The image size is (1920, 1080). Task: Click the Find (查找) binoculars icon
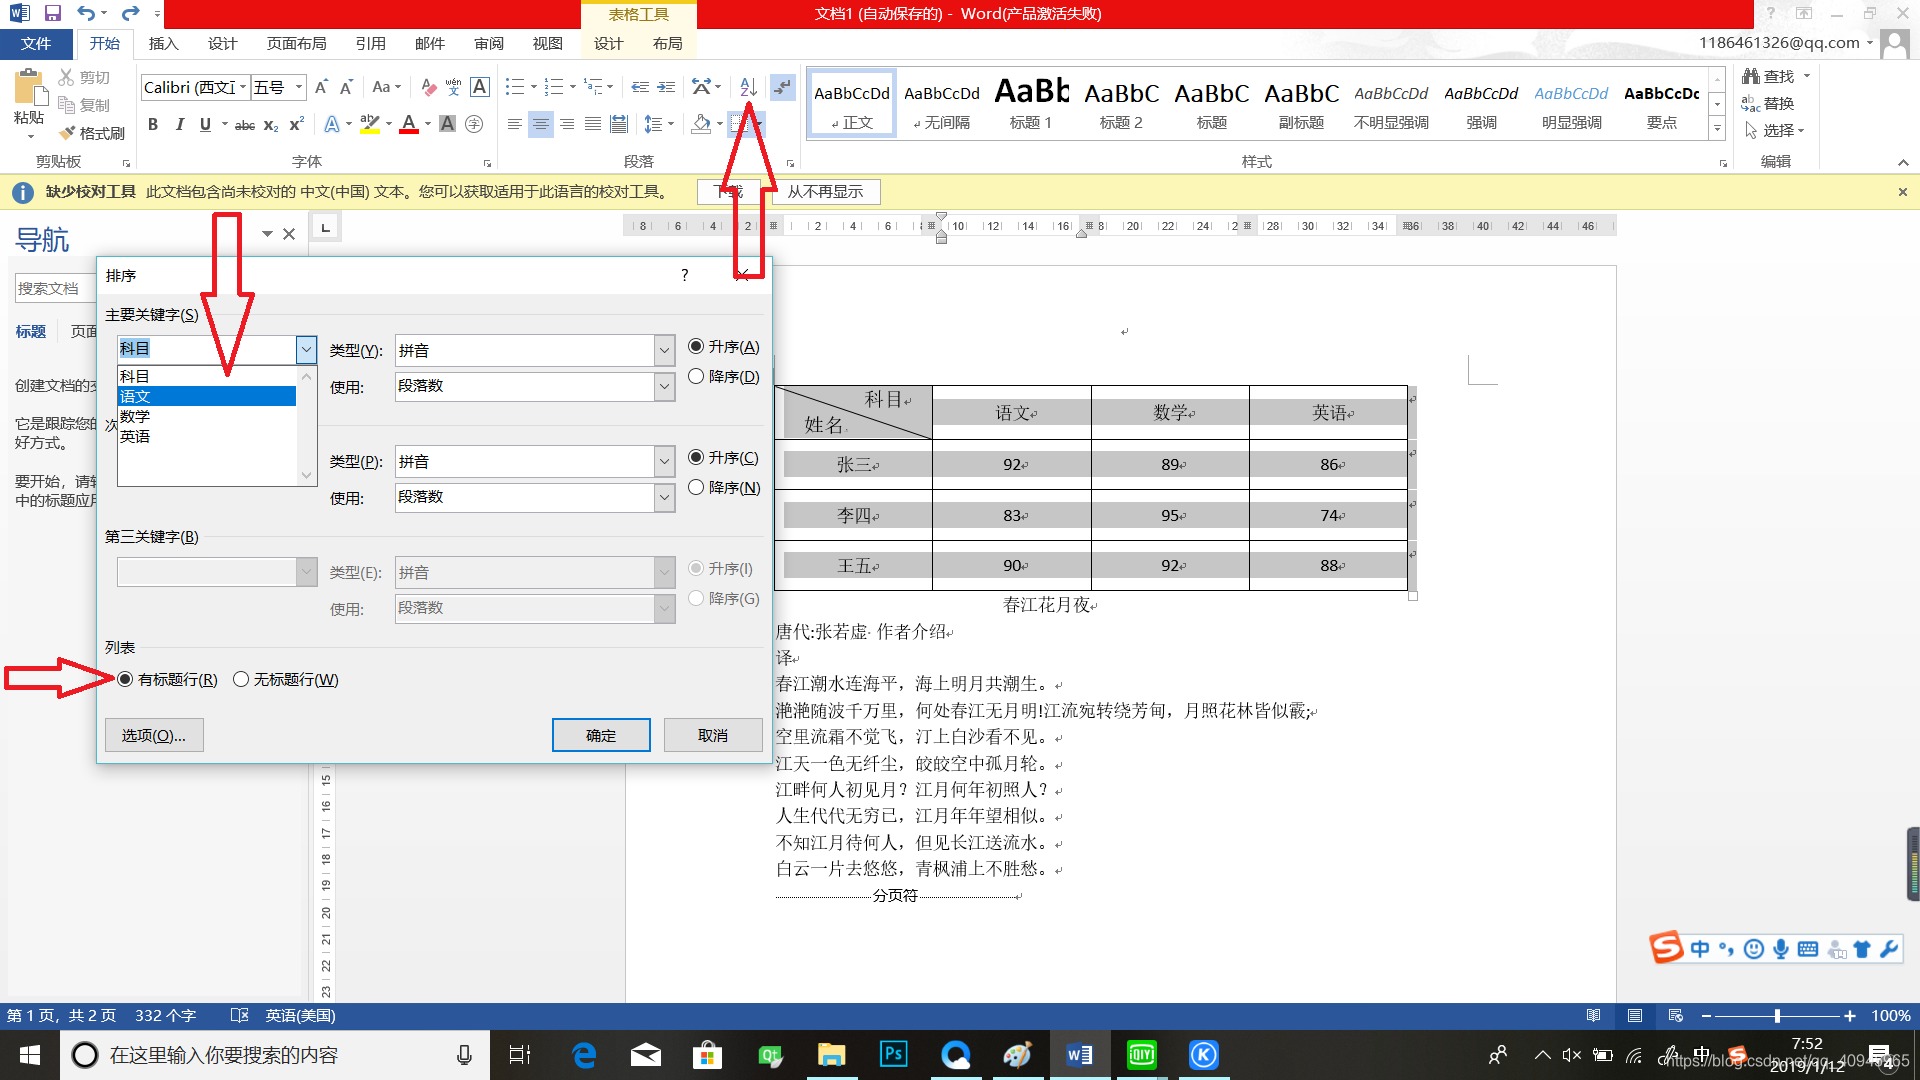pyautogui.click(x=1751, y=76)
